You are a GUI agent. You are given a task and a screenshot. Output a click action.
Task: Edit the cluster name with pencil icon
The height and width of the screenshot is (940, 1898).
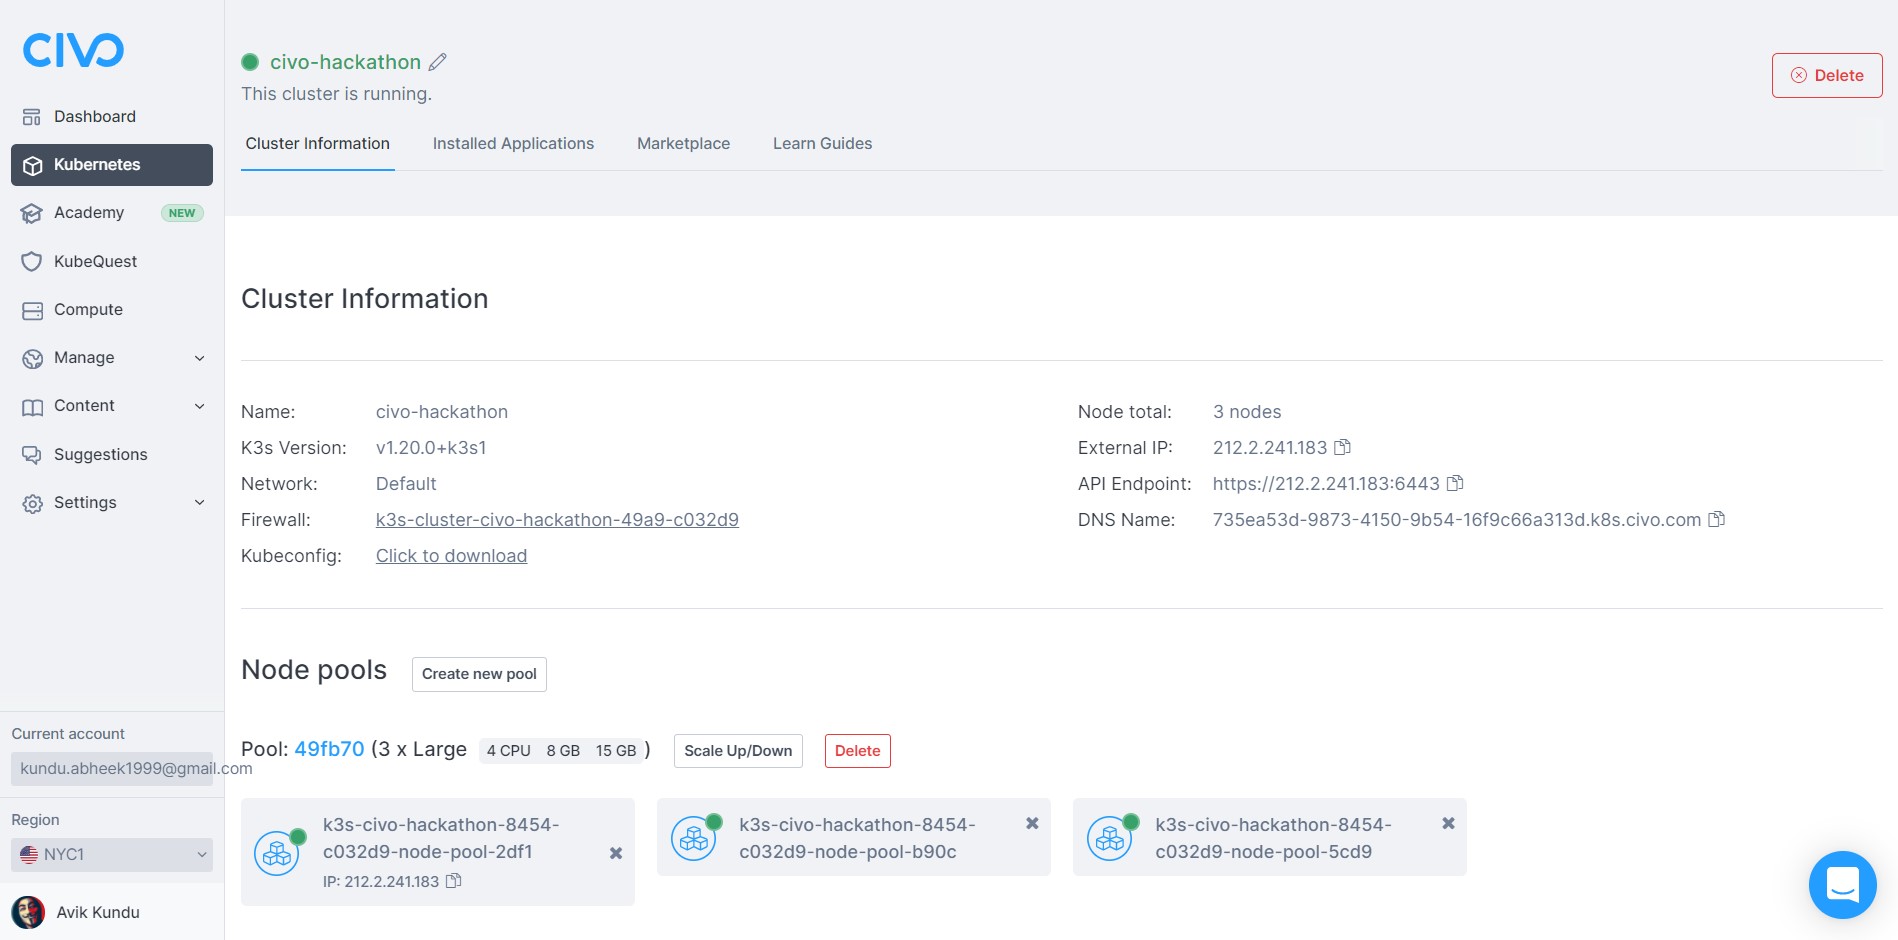coord(438,62)
